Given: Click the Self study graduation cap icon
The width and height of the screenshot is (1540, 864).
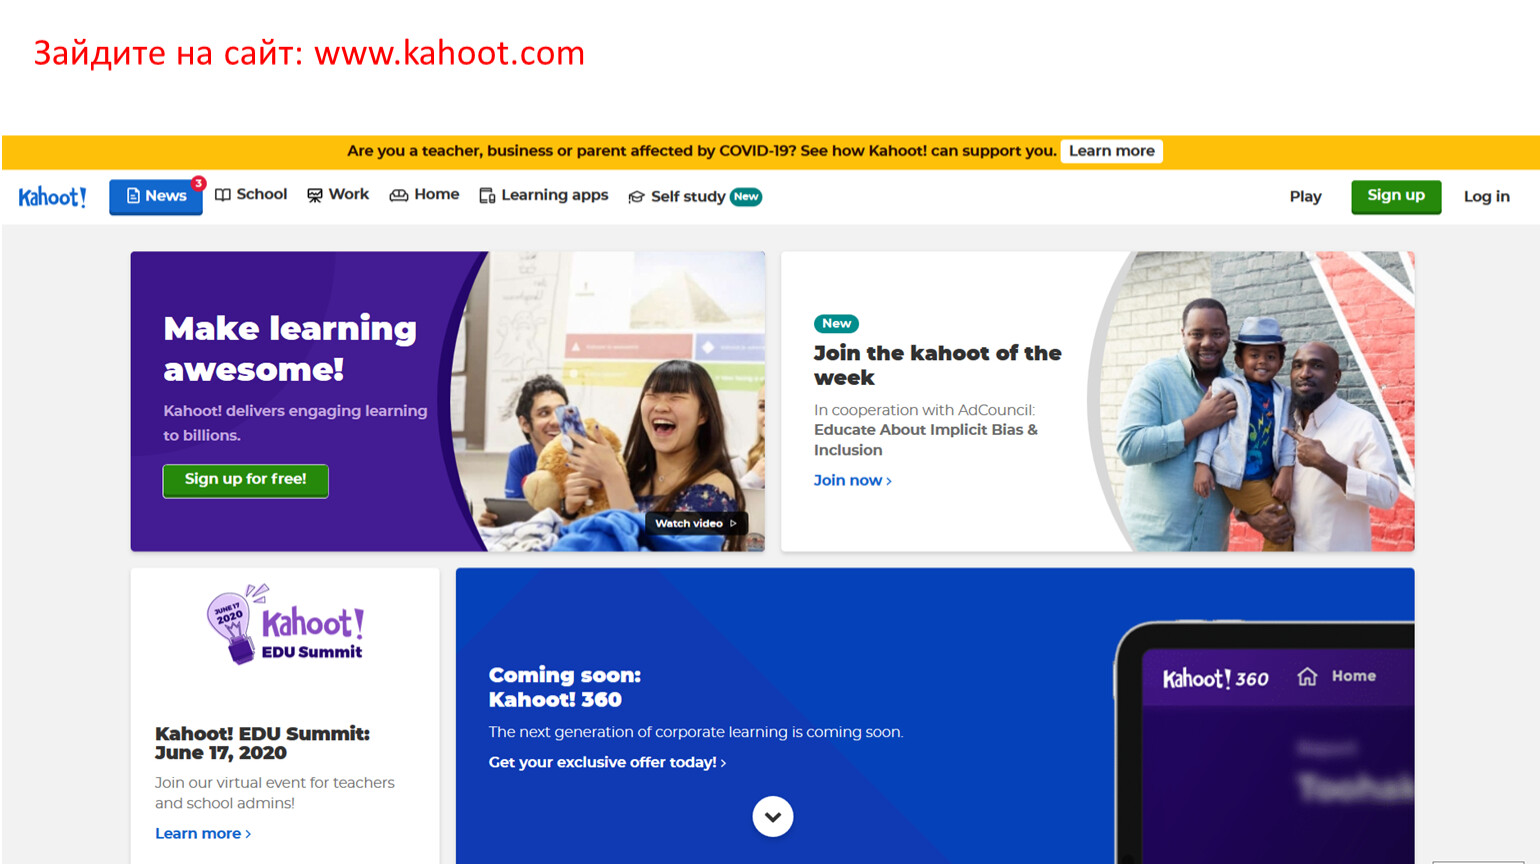Looking at the screenshot, I should [636, 197].
